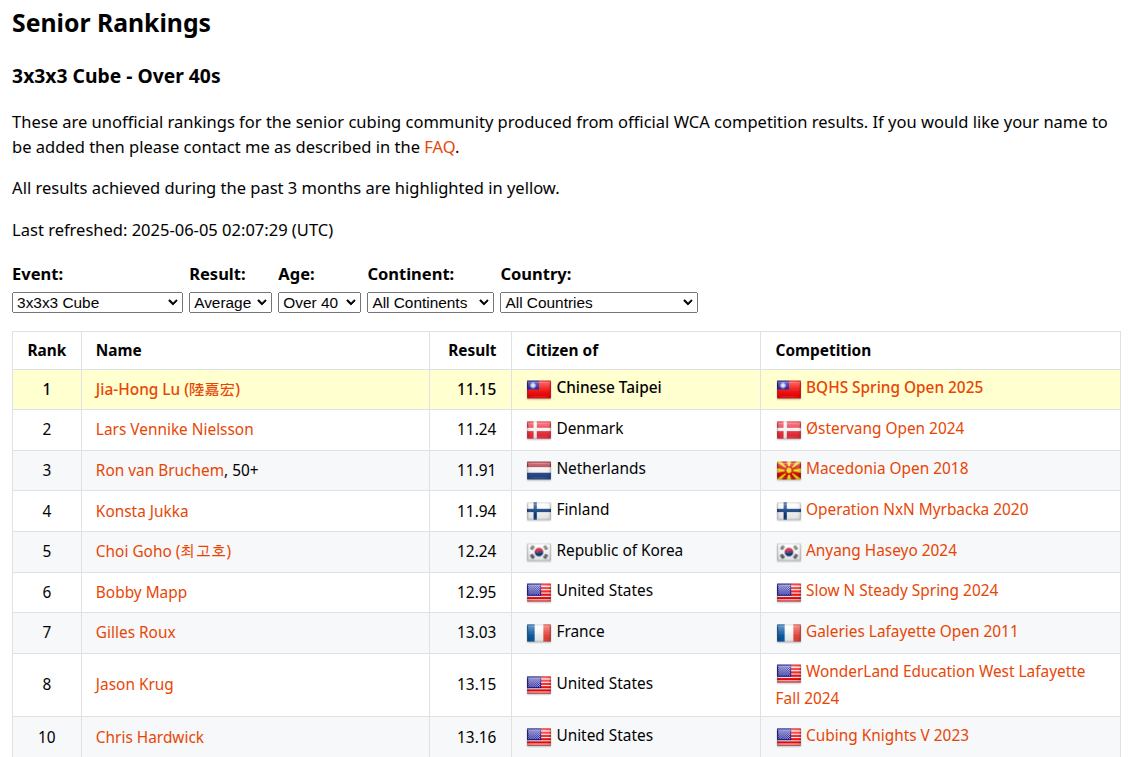Open the Result dropdown set to Average
This screenshot has height=757, width=1131.
(x=230, y=302)
